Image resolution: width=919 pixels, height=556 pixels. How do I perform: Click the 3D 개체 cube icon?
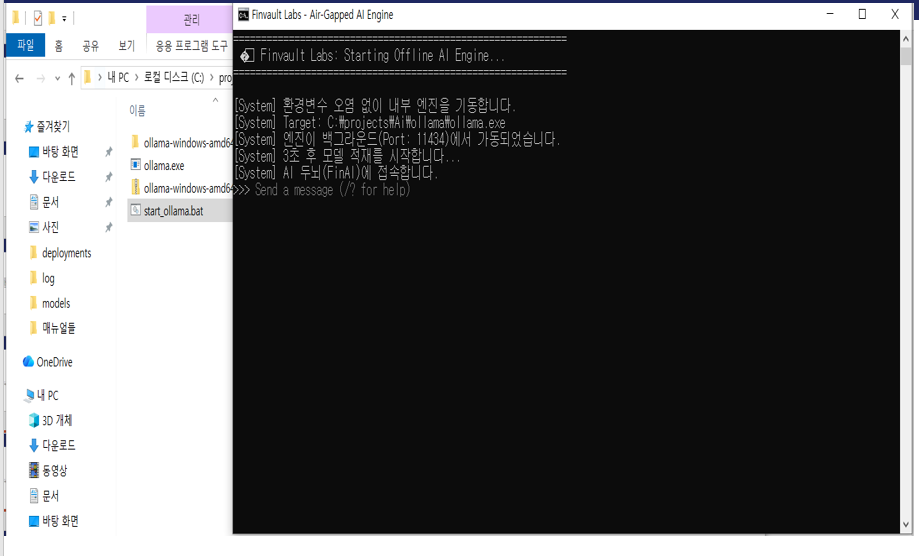click(x=33, y=420)
